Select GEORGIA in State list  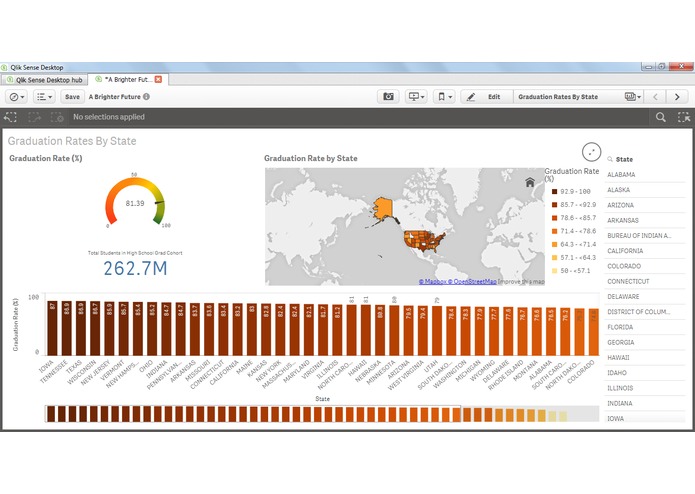pos(645,342)
